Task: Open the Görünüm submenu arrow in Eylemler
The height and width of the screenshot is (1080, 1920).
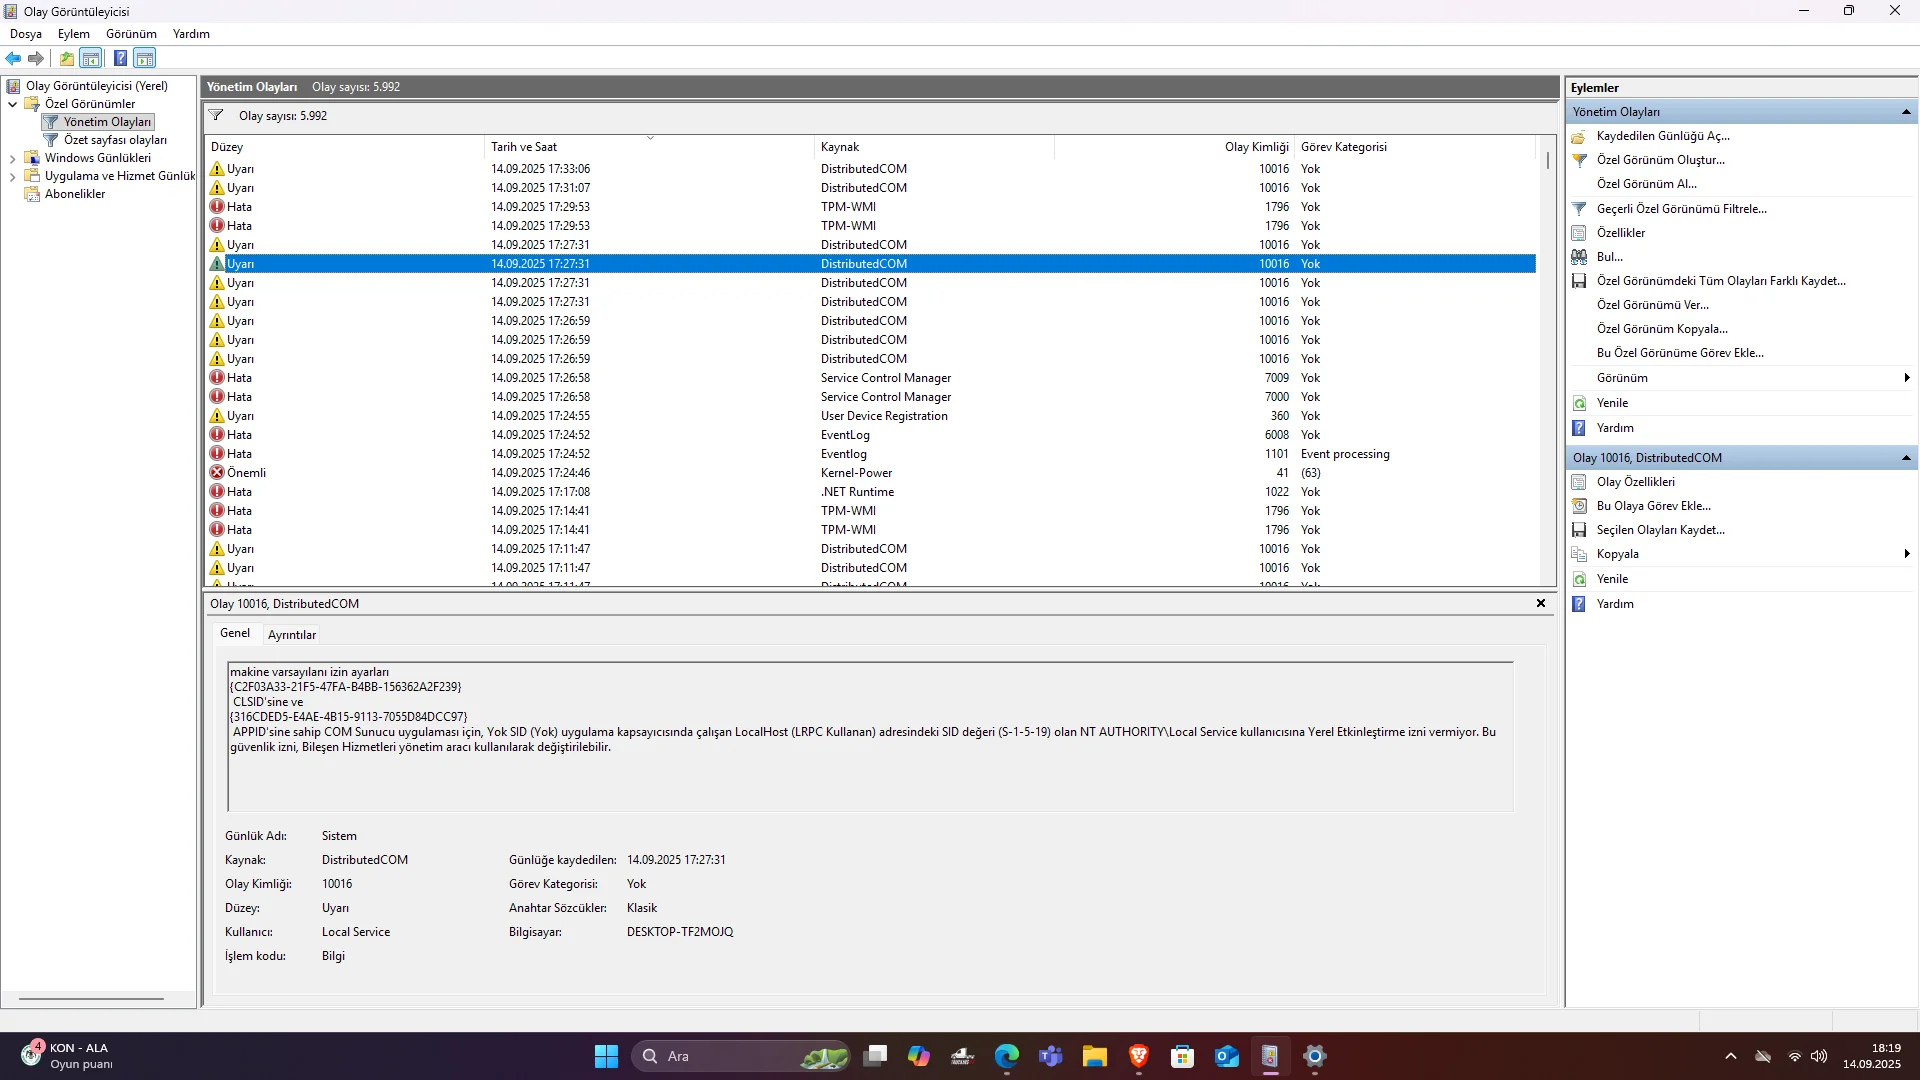Action: pos(1906,378)
